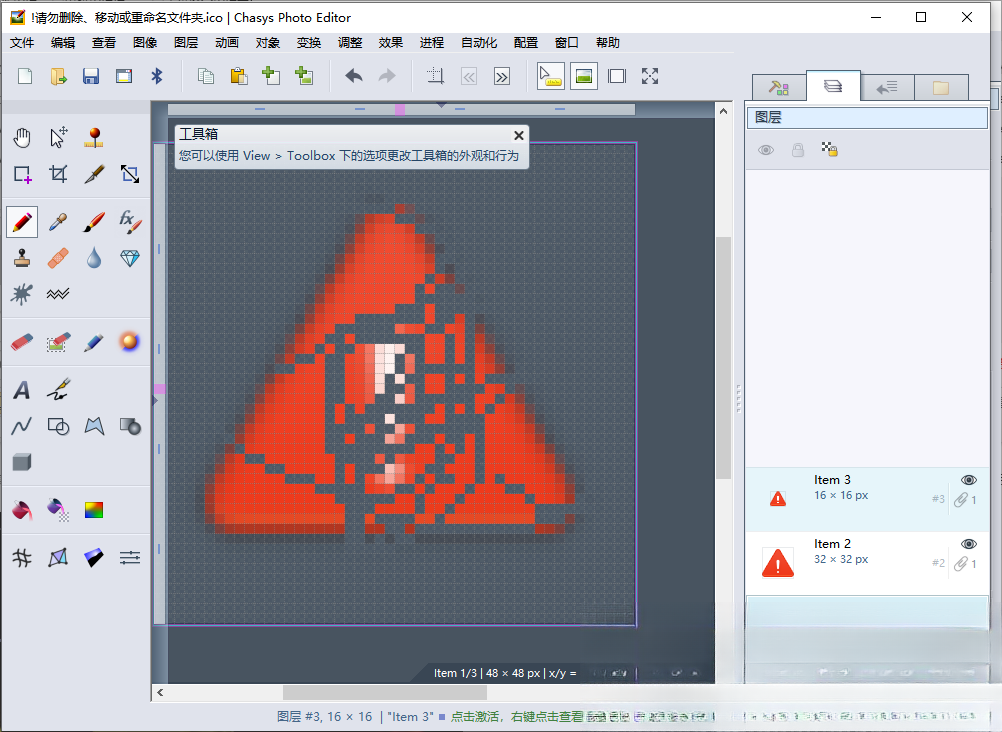The width and height of the screenshot is (1002, 732).
Task: Toggle the pointer ruler view mode
Action: [x=550, y=76]
